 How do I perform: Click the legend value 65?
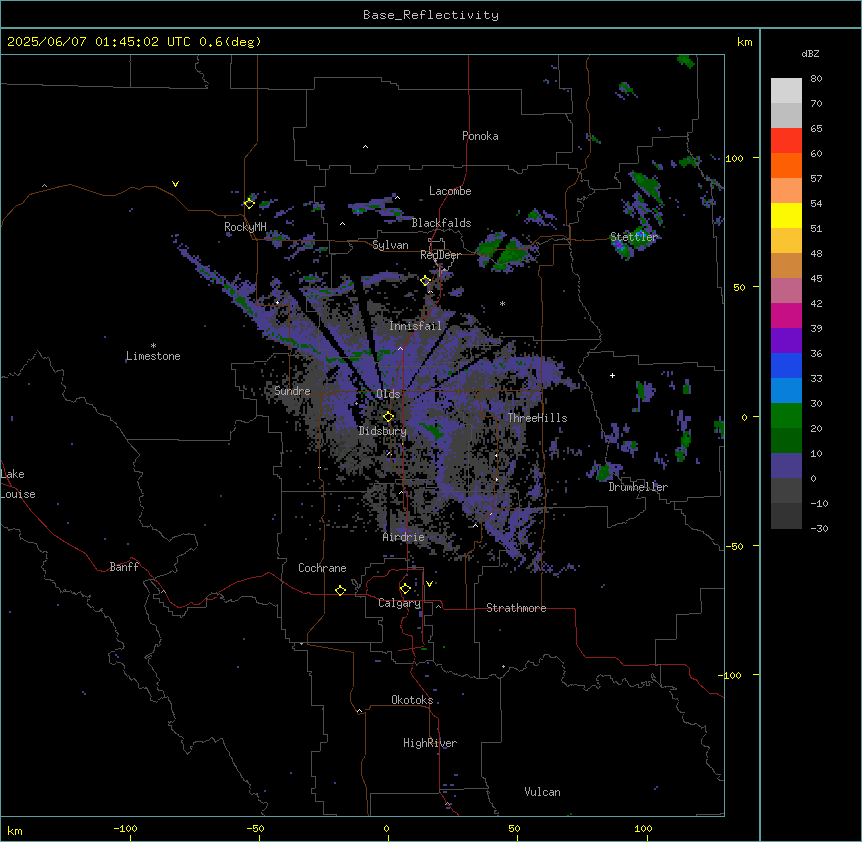pos(816,129)
